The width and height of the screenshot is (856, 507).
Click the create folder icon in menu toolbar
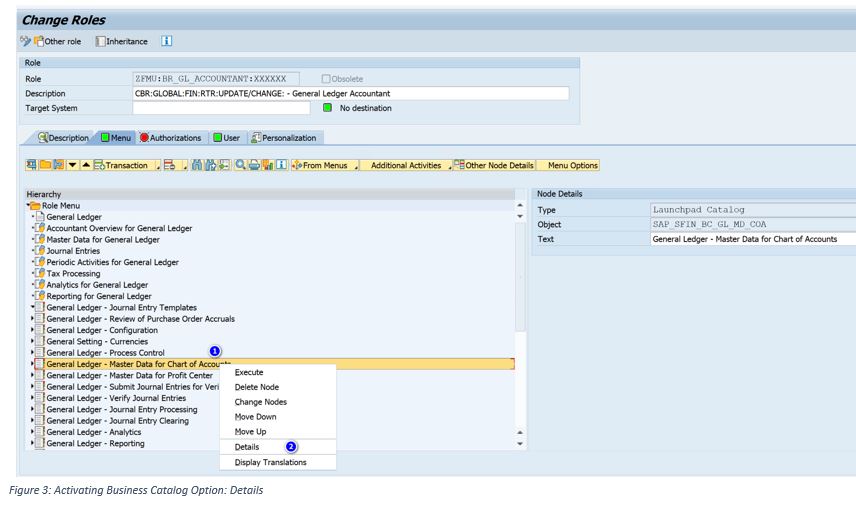pyautogui.click(x=45, y=165)
